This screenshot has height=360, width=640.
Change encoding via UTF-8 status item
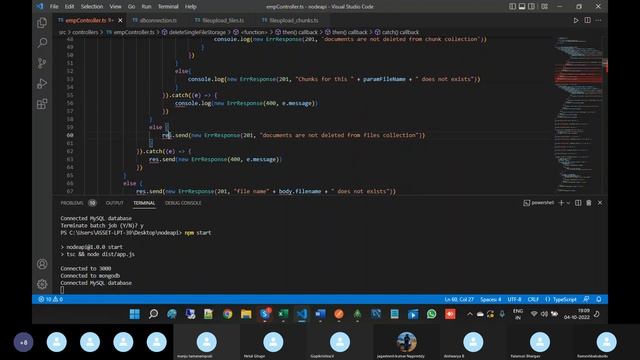[514, 299]
